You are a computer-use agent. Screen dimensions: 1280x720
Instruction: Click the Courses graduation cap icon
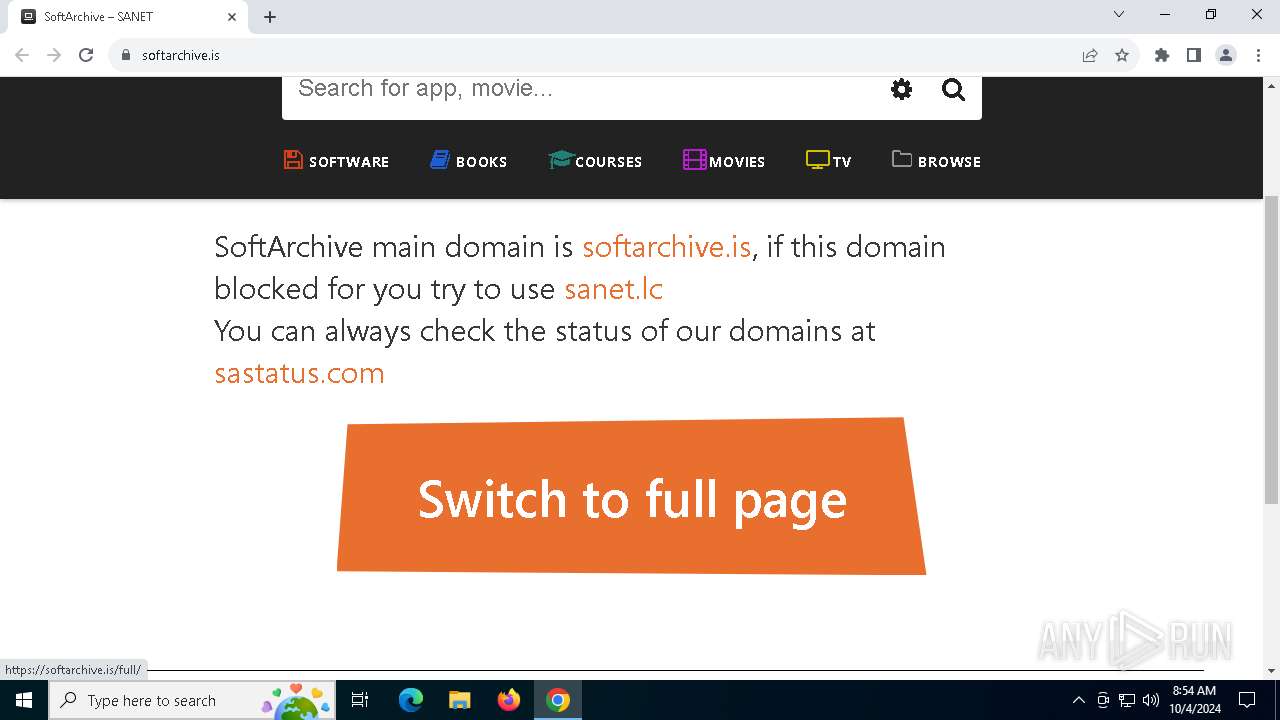tap(560, 160)
